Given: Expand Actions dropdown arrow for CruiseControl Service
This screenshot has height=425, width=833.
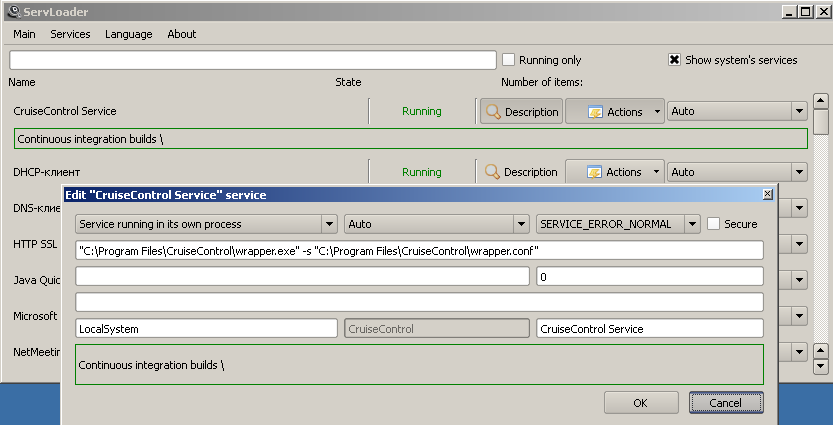Looking at the screenshot, I should point(657,112).
